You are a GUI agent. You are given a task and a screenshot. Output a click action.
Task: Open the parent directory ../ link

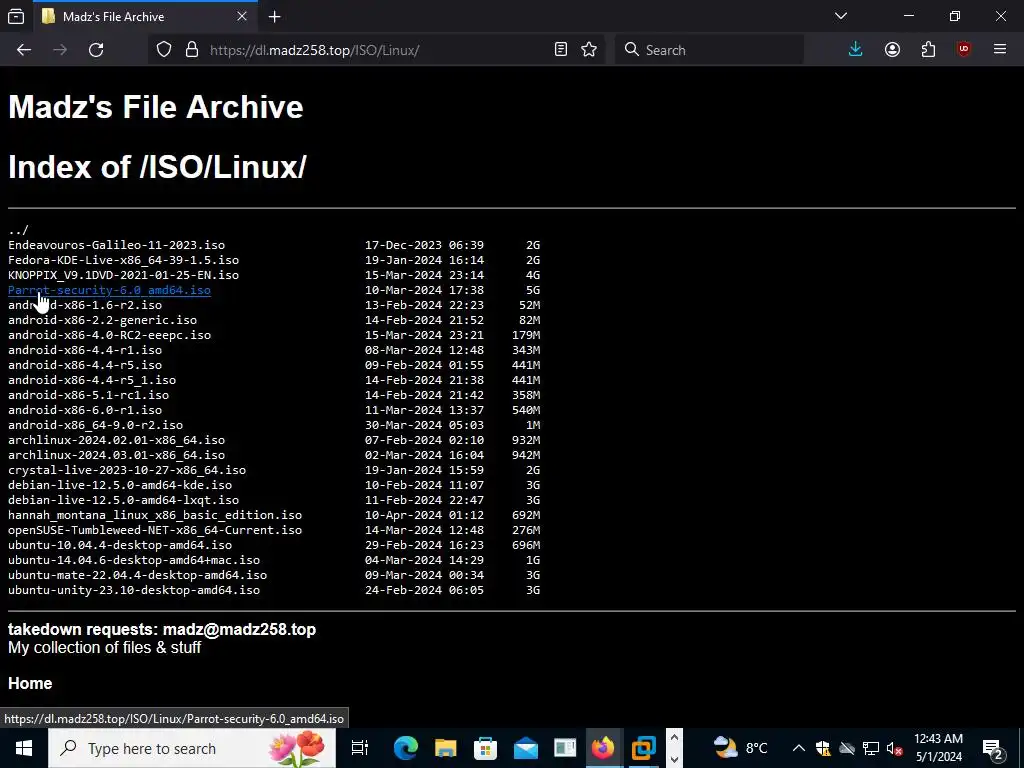click(18, 230)
